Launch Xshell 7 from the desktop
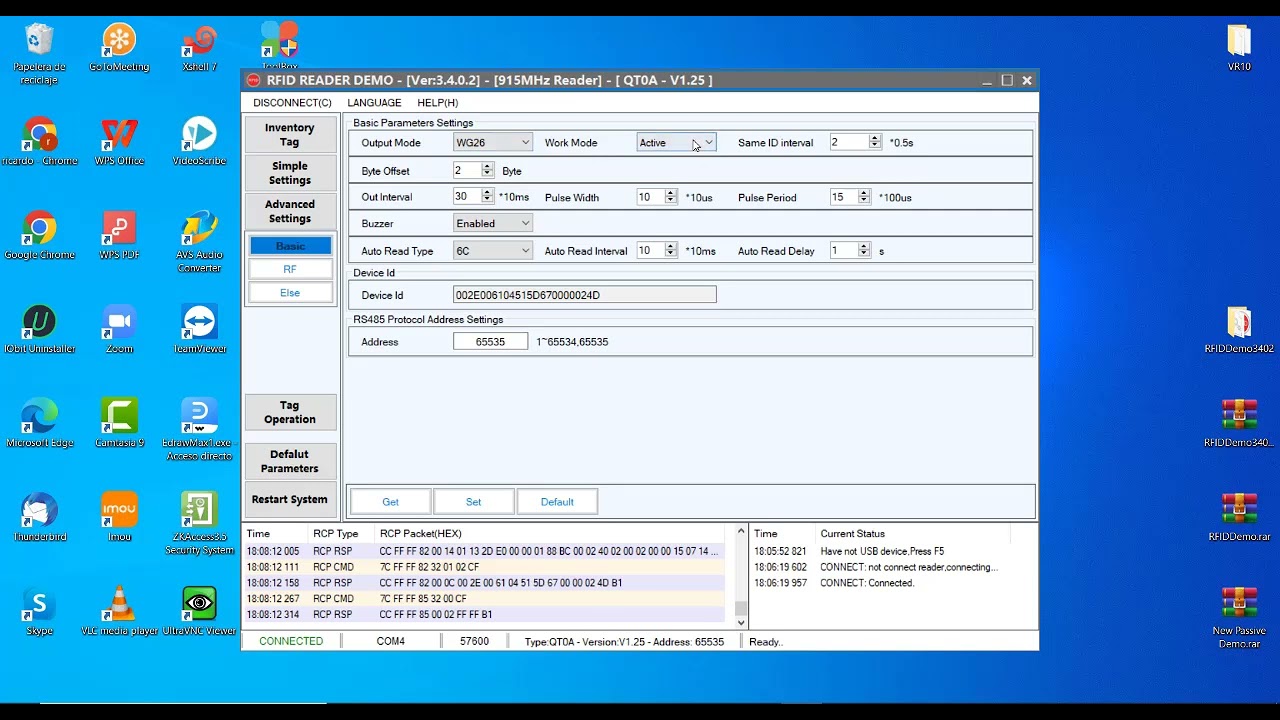The width and height of the screenshot is (1280, 720). pos(199,47)
